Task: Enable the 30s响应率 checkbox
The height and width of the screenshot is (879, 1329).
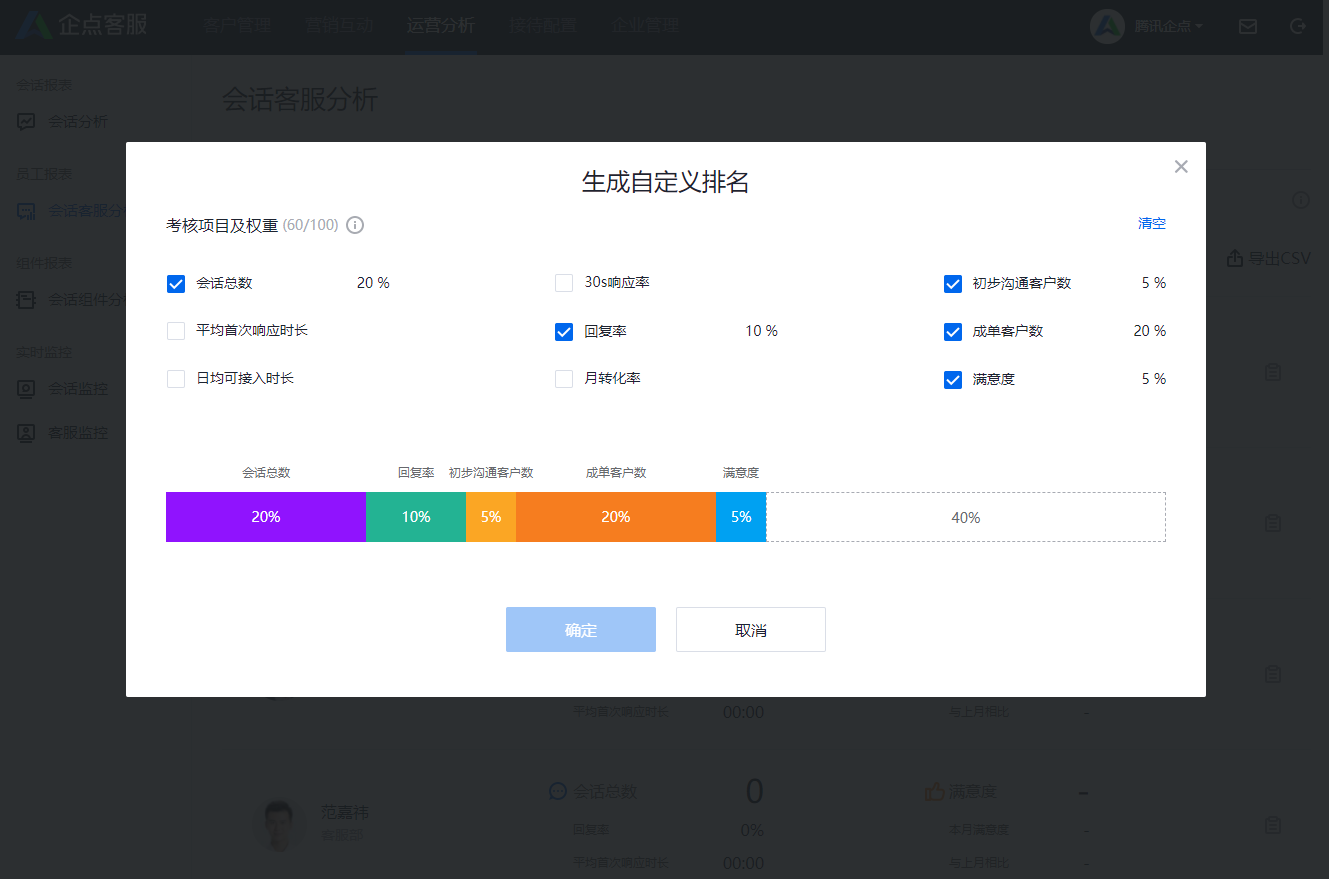Action: tap(564, 283)
